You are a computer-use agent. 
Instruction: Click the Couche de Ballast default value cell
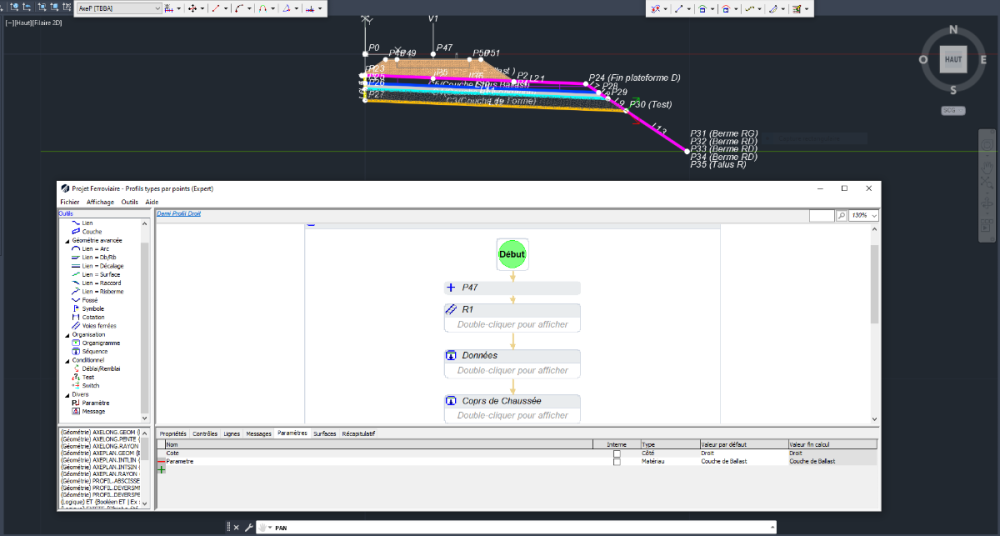coord(744,461)
